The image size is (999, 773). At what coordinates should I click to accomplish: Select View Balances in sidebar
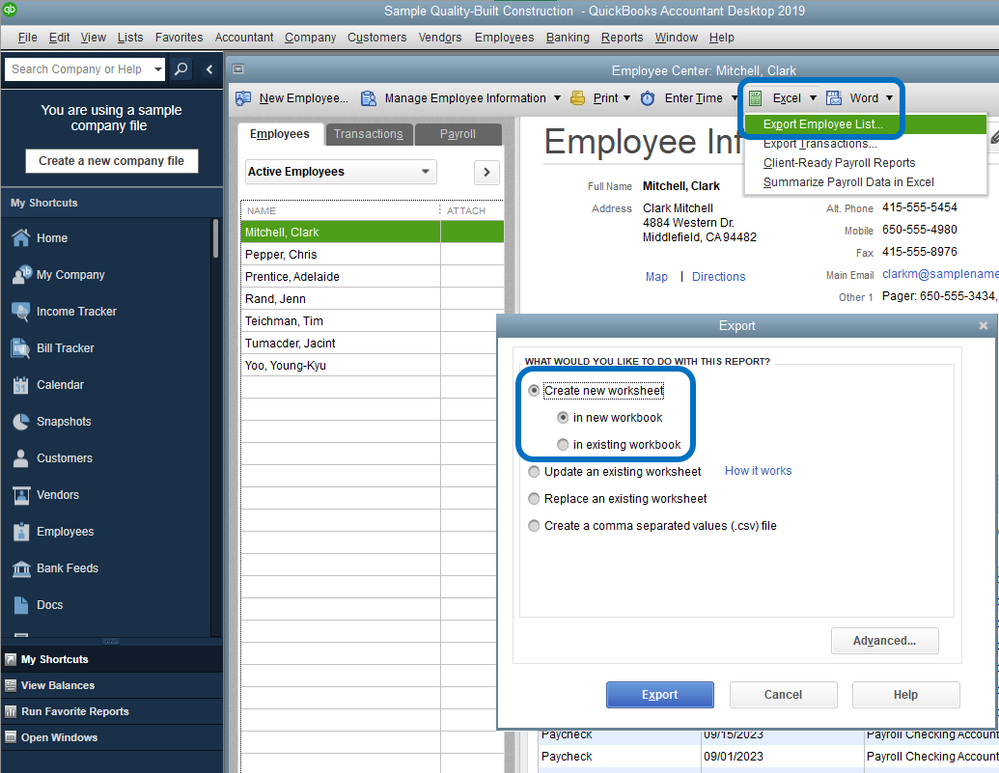coord(112,686)
